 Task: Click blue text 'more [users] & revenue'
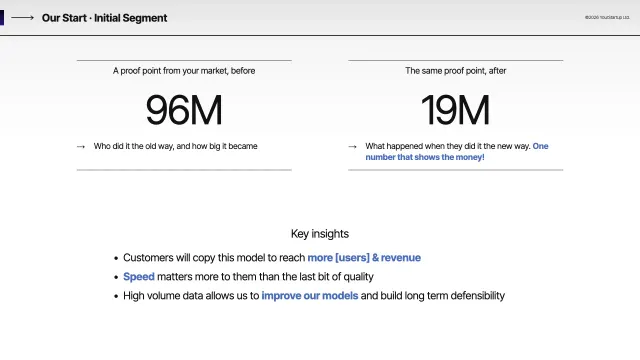pos(364,258)
